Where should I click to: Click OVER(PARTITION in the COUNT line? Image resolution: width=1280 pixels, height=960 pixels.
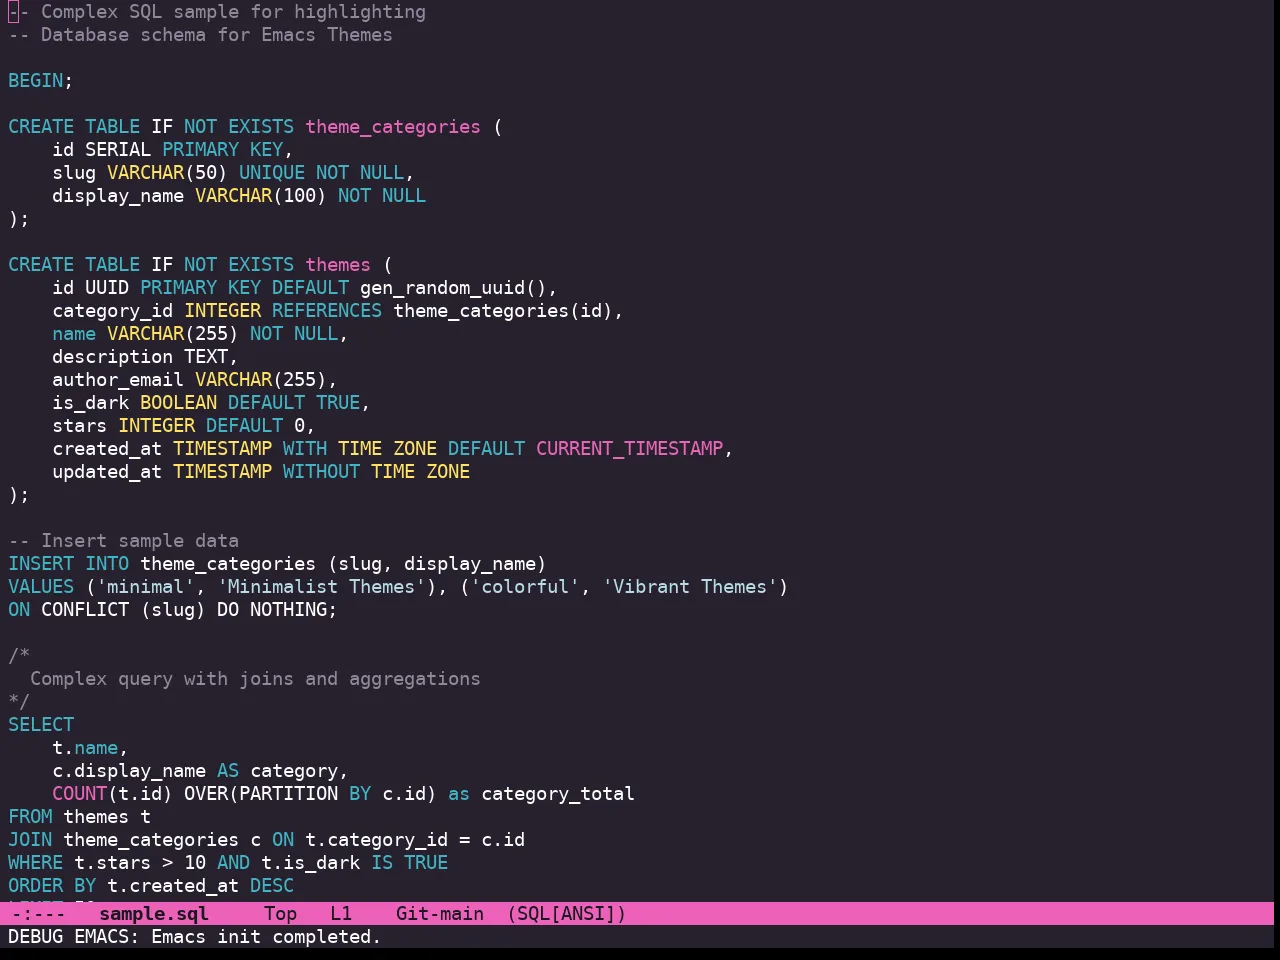[261, 794]
